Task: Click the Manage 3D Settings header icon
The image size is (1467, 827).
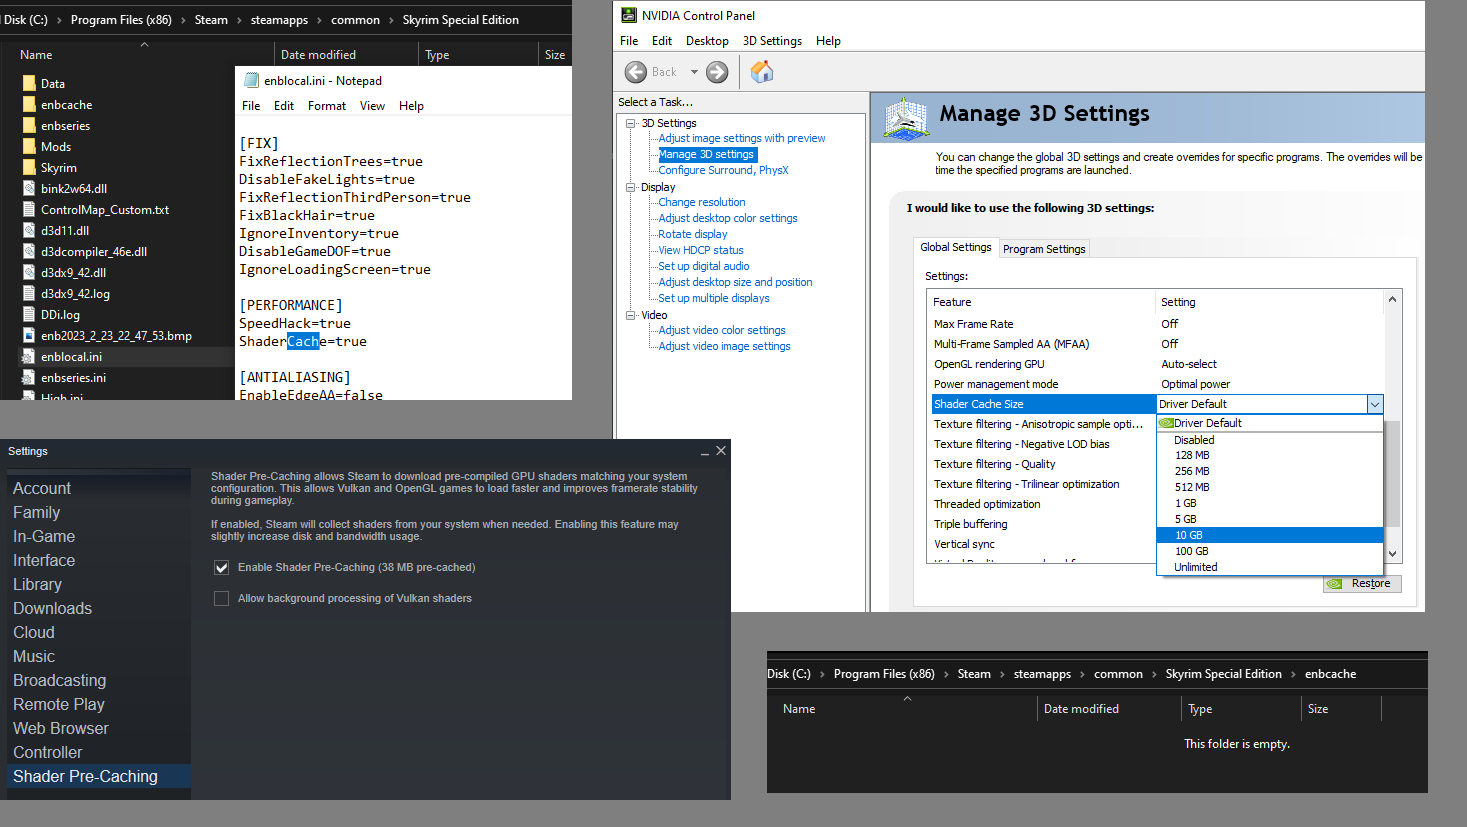Action: (x=906, y=119)
